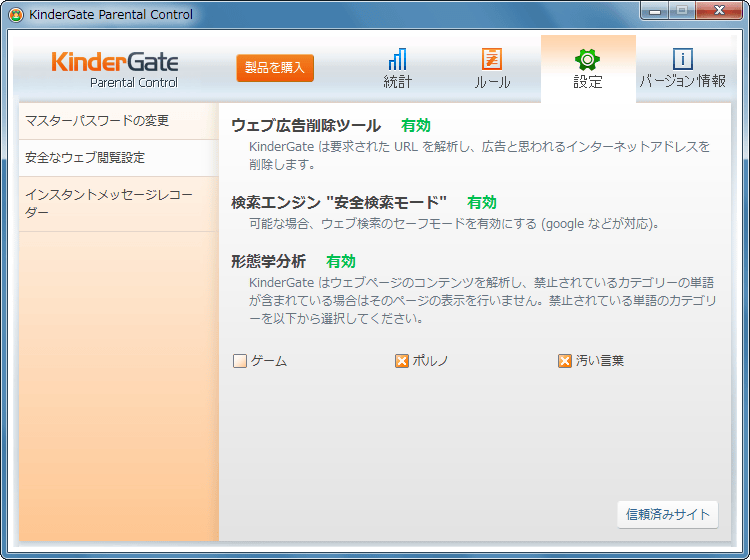Toggle 有効 status for ウェブ広告削除ツール
This screenshot has height=560, width=750.
click(416, 125)
